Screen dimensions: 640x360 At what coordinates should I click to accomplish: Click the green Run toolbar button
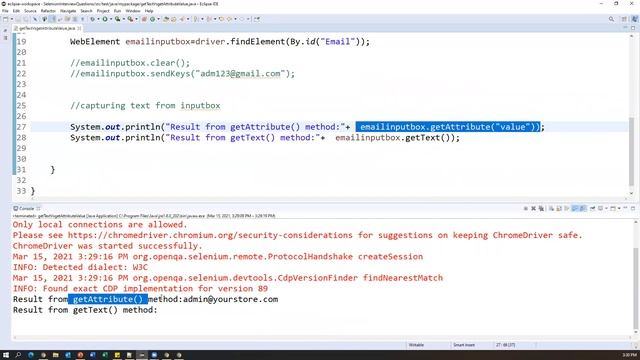click(105, 19)
